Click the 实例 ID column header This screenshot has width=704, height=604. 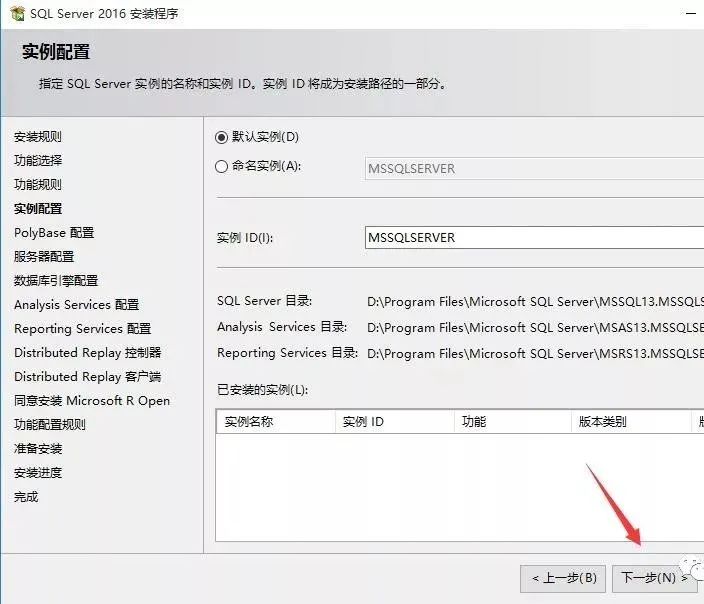(395, 422)
